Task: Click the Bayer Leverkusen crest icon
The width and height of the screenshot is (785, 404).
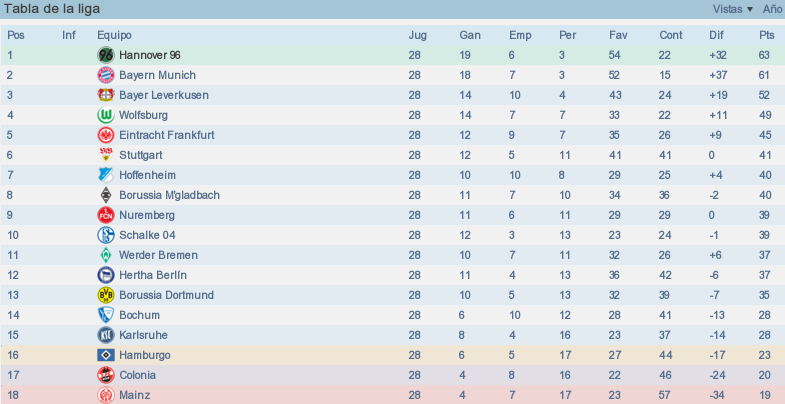Action: (106, 95)
